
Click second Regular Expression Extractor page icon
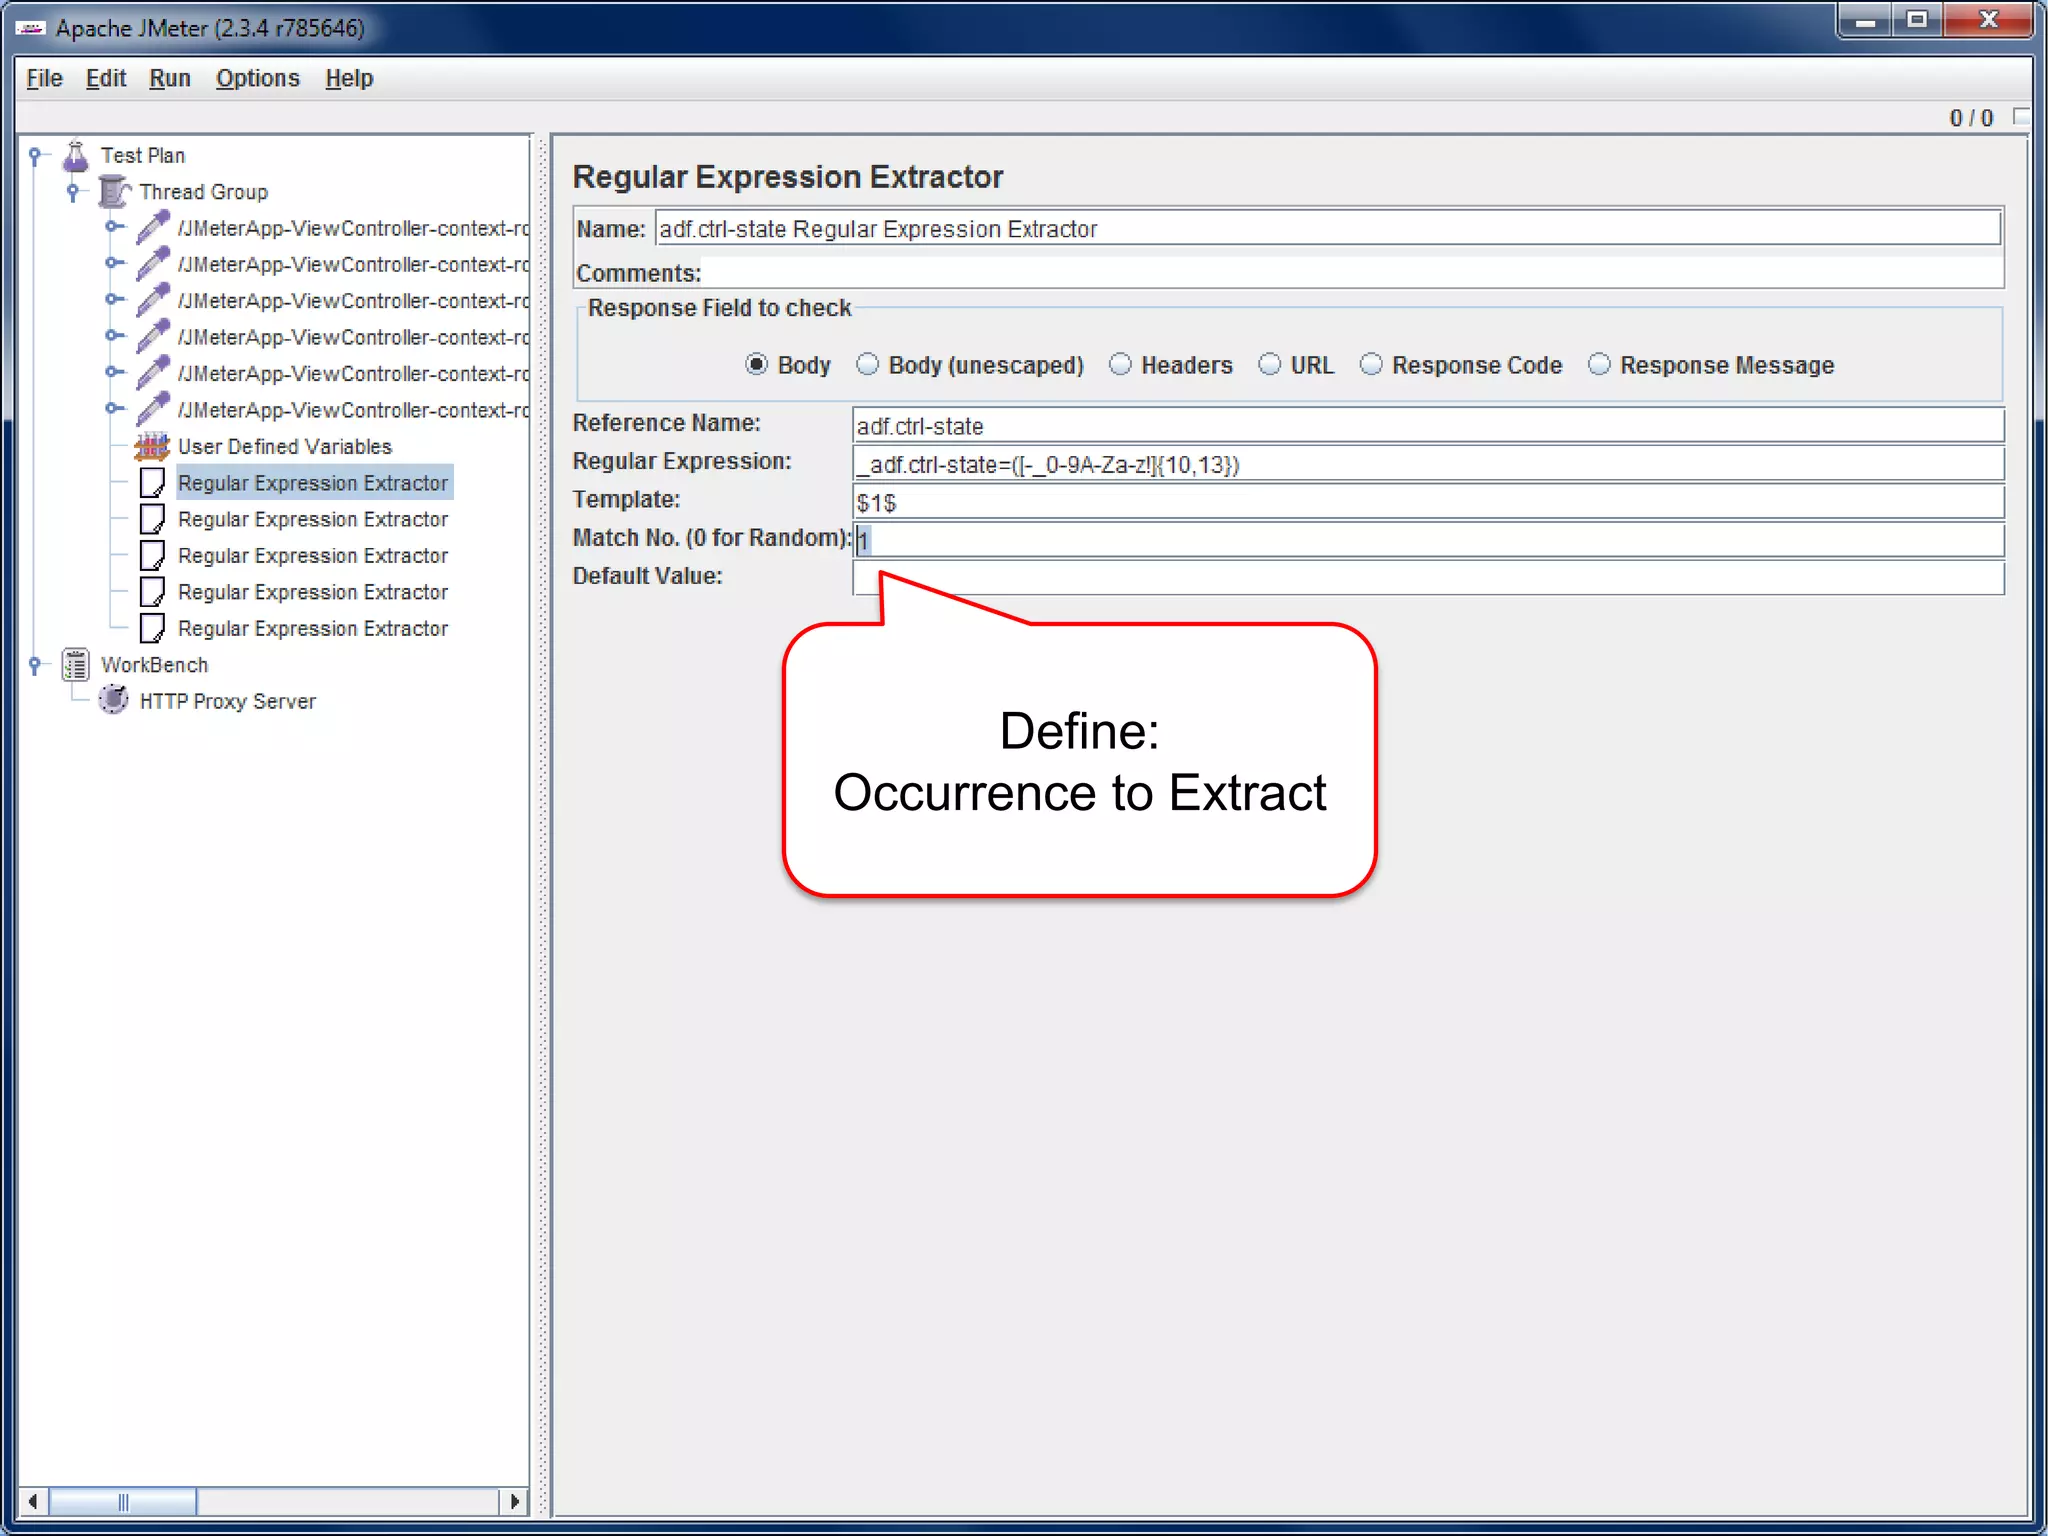pos(152,519)
